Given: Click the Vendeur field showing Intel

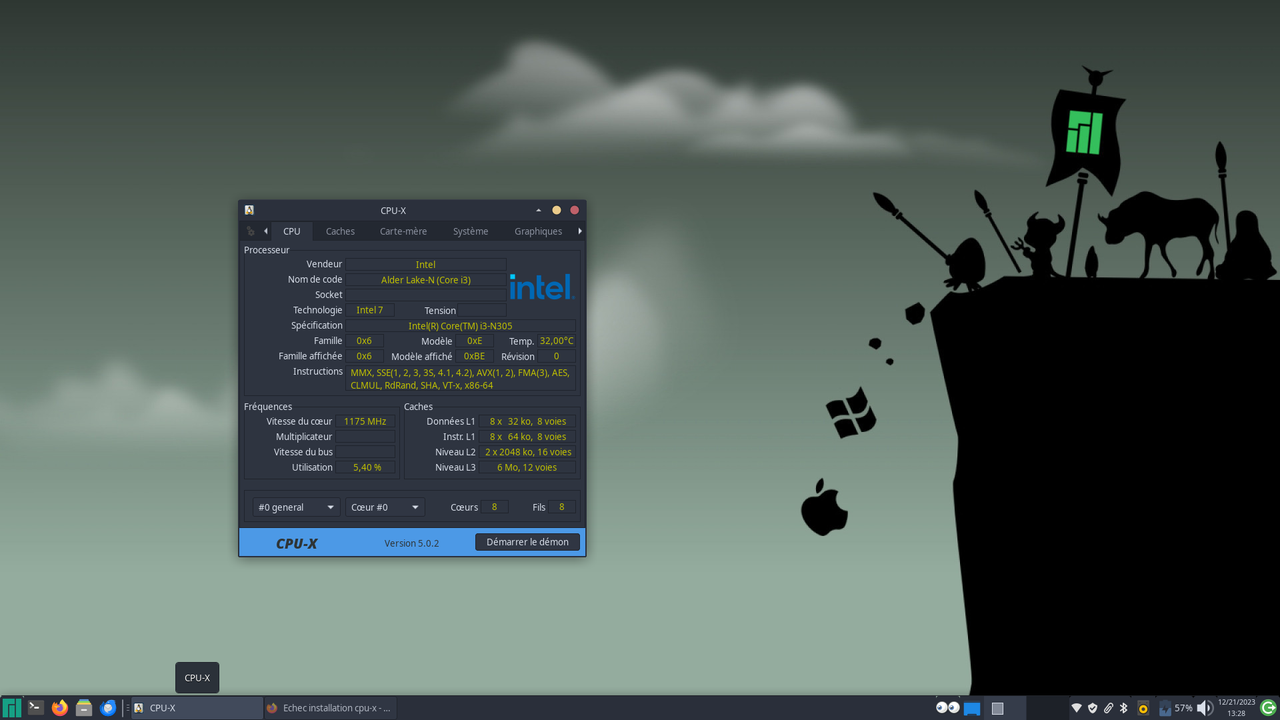Looking at the screenshot, I should tap(426, 264).
